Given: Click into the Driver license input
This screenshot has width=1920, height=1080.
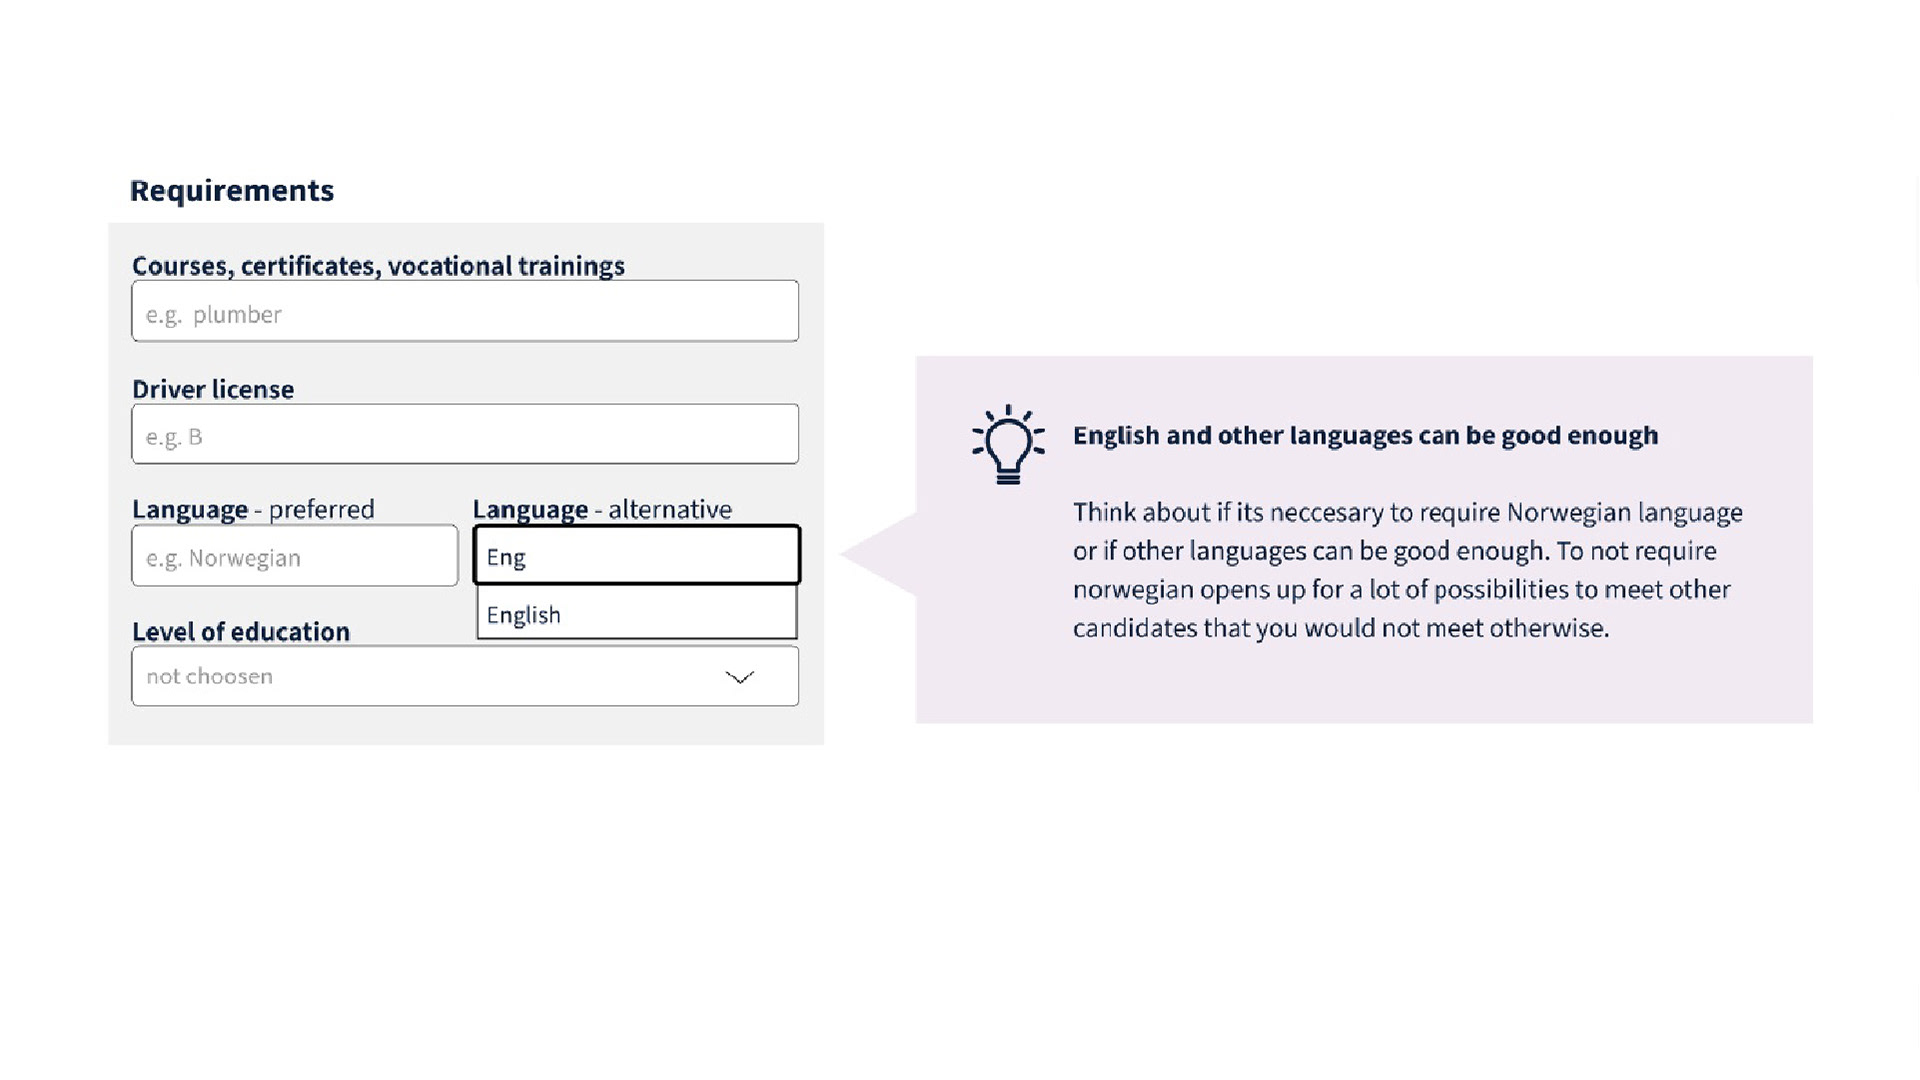Looking at the screenshot, I should point(464,435).
